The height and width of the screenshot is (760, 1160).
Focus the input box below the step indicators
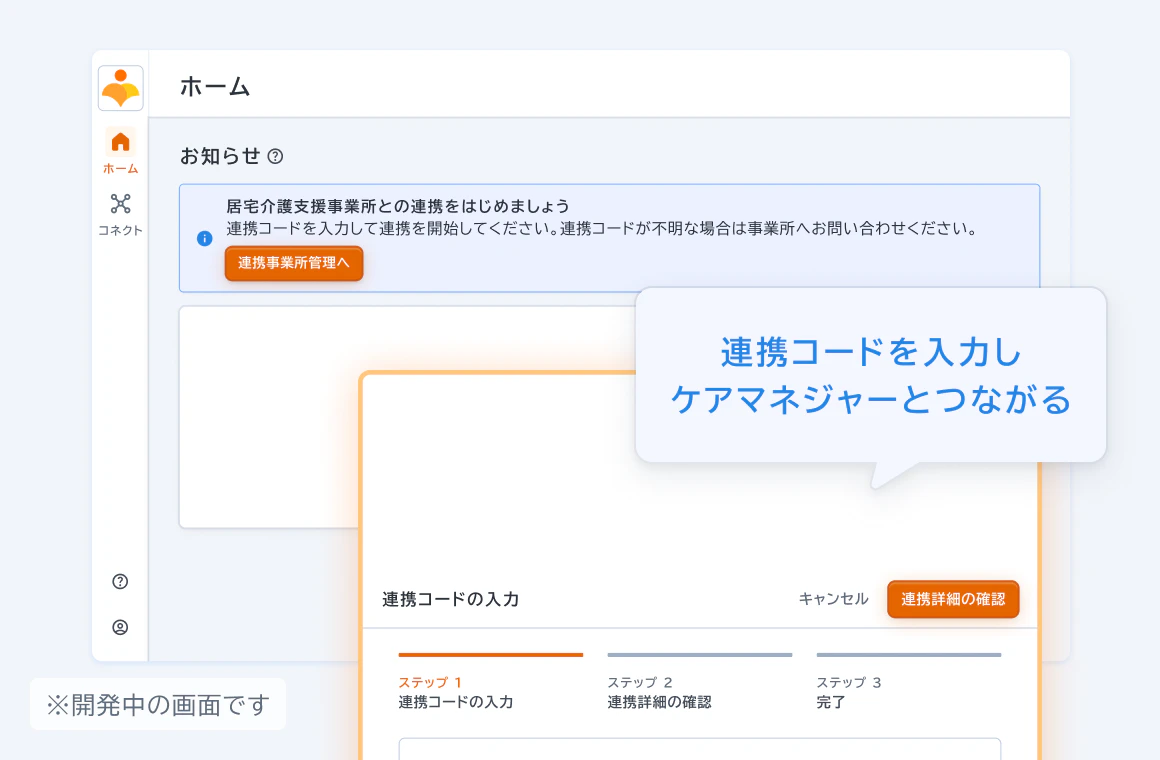pos(699,749)
